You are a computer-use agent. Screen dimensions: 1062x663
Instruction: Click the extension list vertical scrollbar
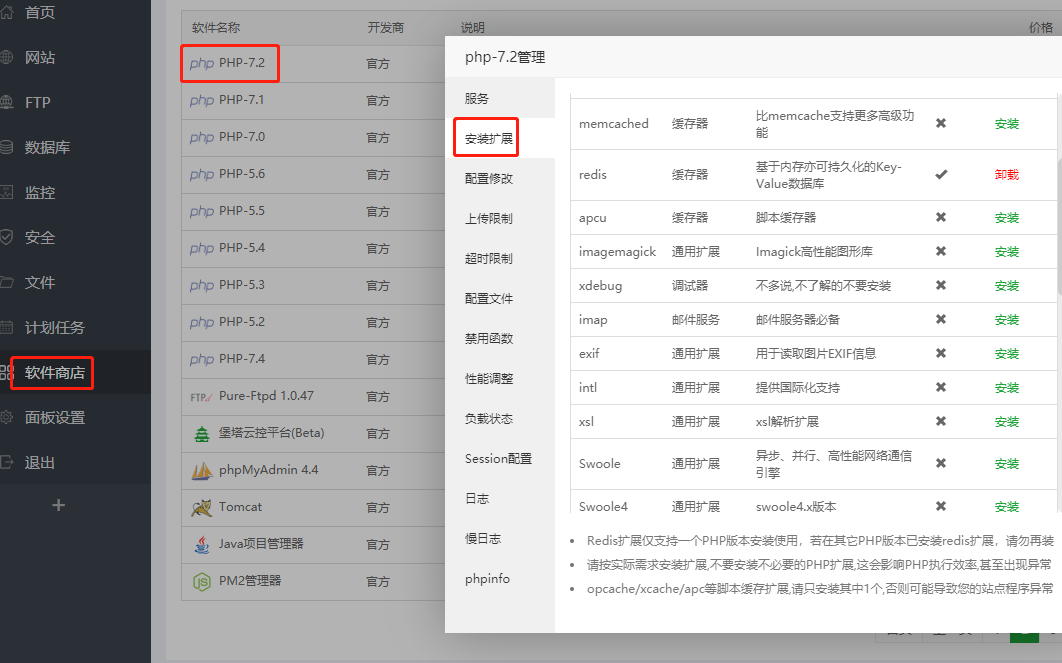click(x=1059, y=228)
